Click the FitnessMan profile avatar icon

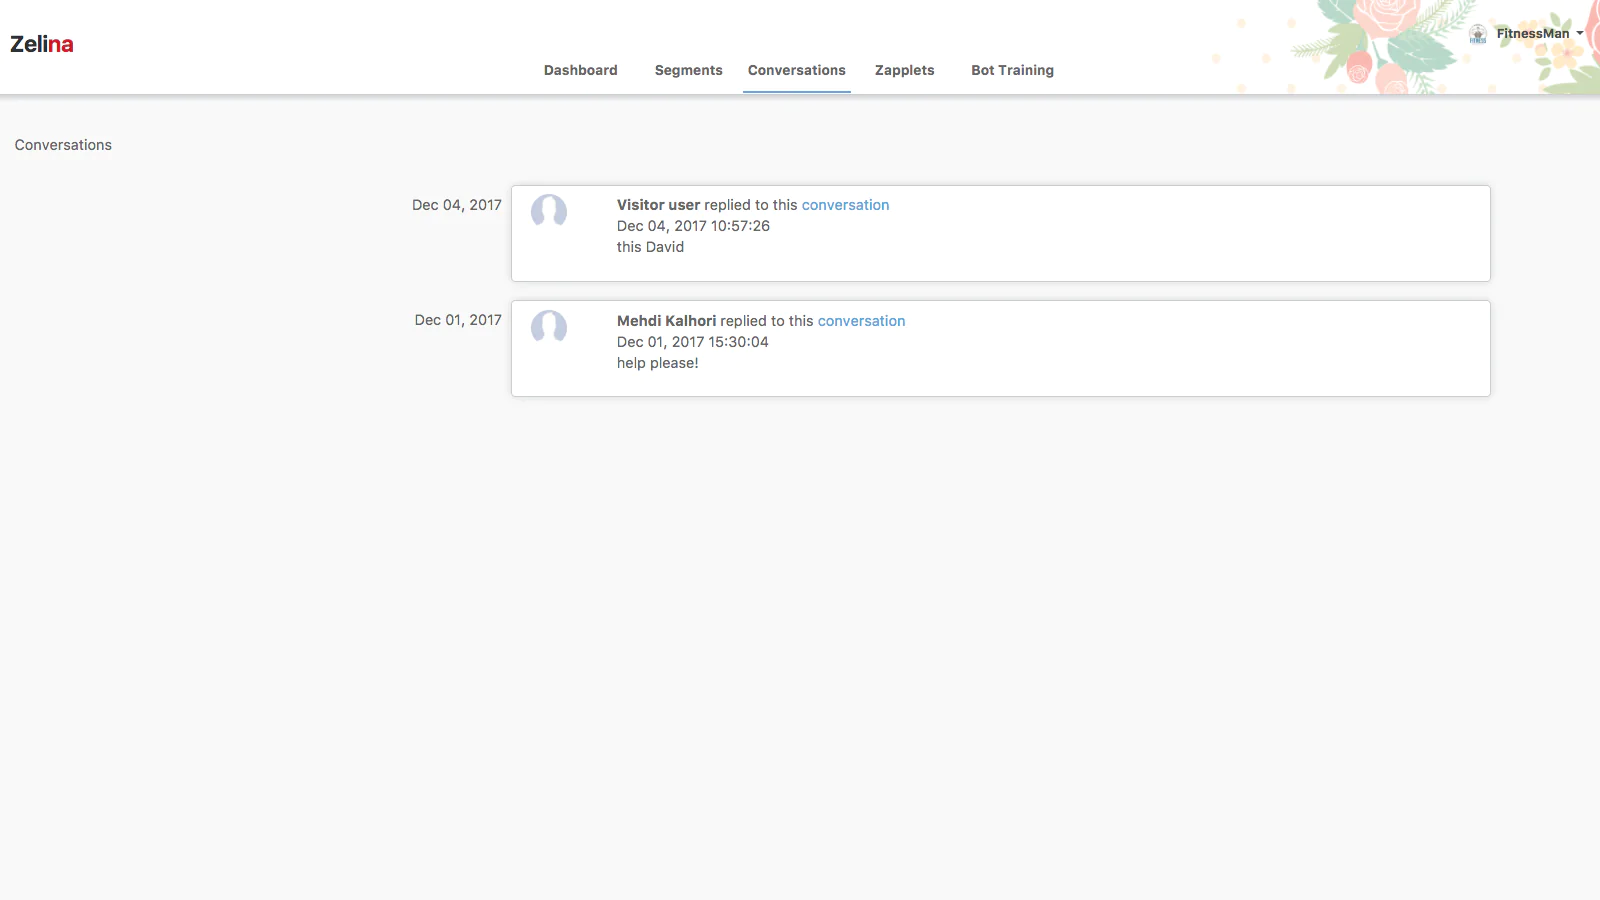[x=1478, y=34]
